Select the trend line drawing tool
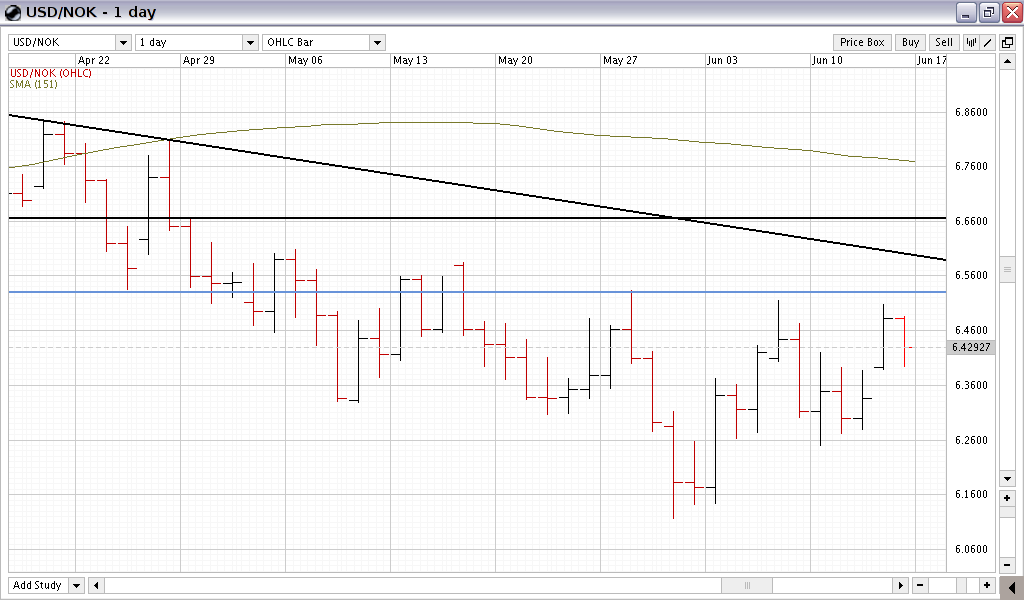This screenshot has height=600, width=1024. tap(987, 42)
